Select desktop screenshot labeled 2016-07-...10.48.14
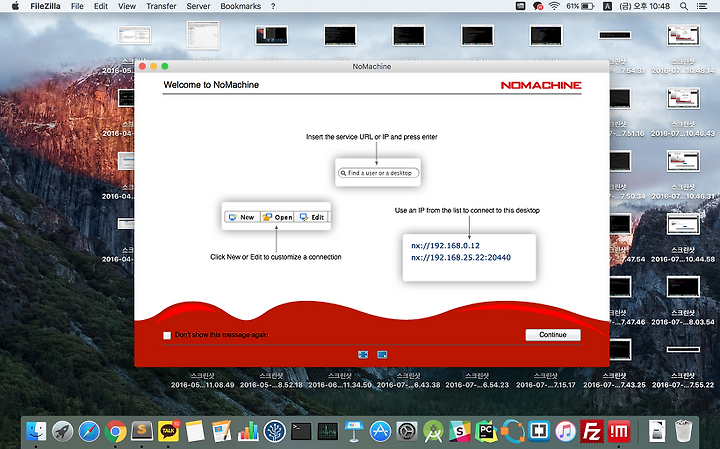Image resolution: width=720 pixels, height=449 pixels. 683,36
